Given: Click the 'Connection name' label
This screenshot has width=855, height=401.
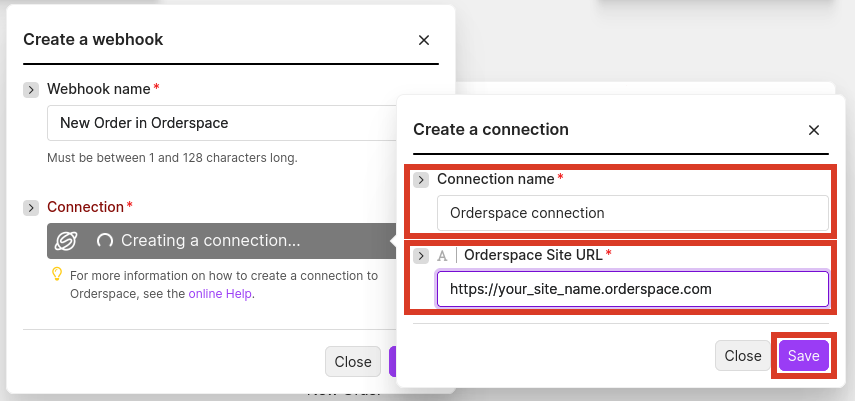Looking at the screenshot, I should point(496,179).
